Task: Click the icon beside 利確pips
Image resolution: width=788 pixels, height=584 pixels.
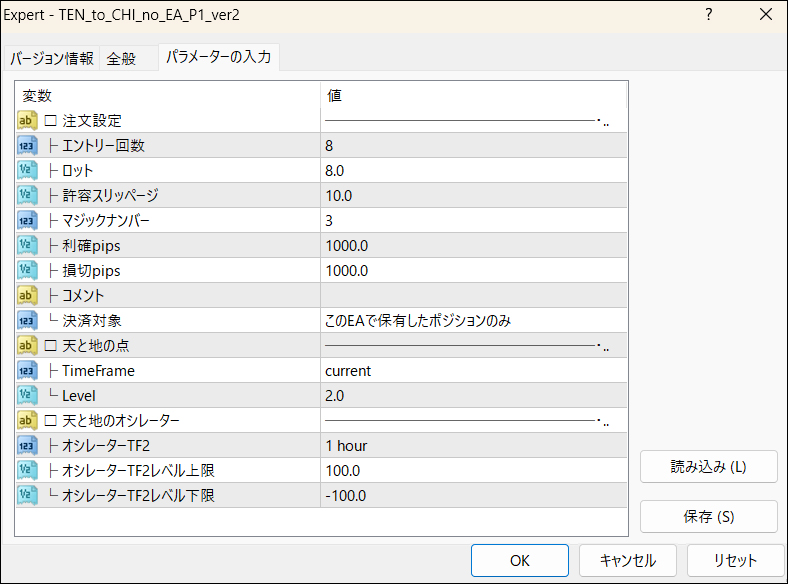Action: click(28, 246)
